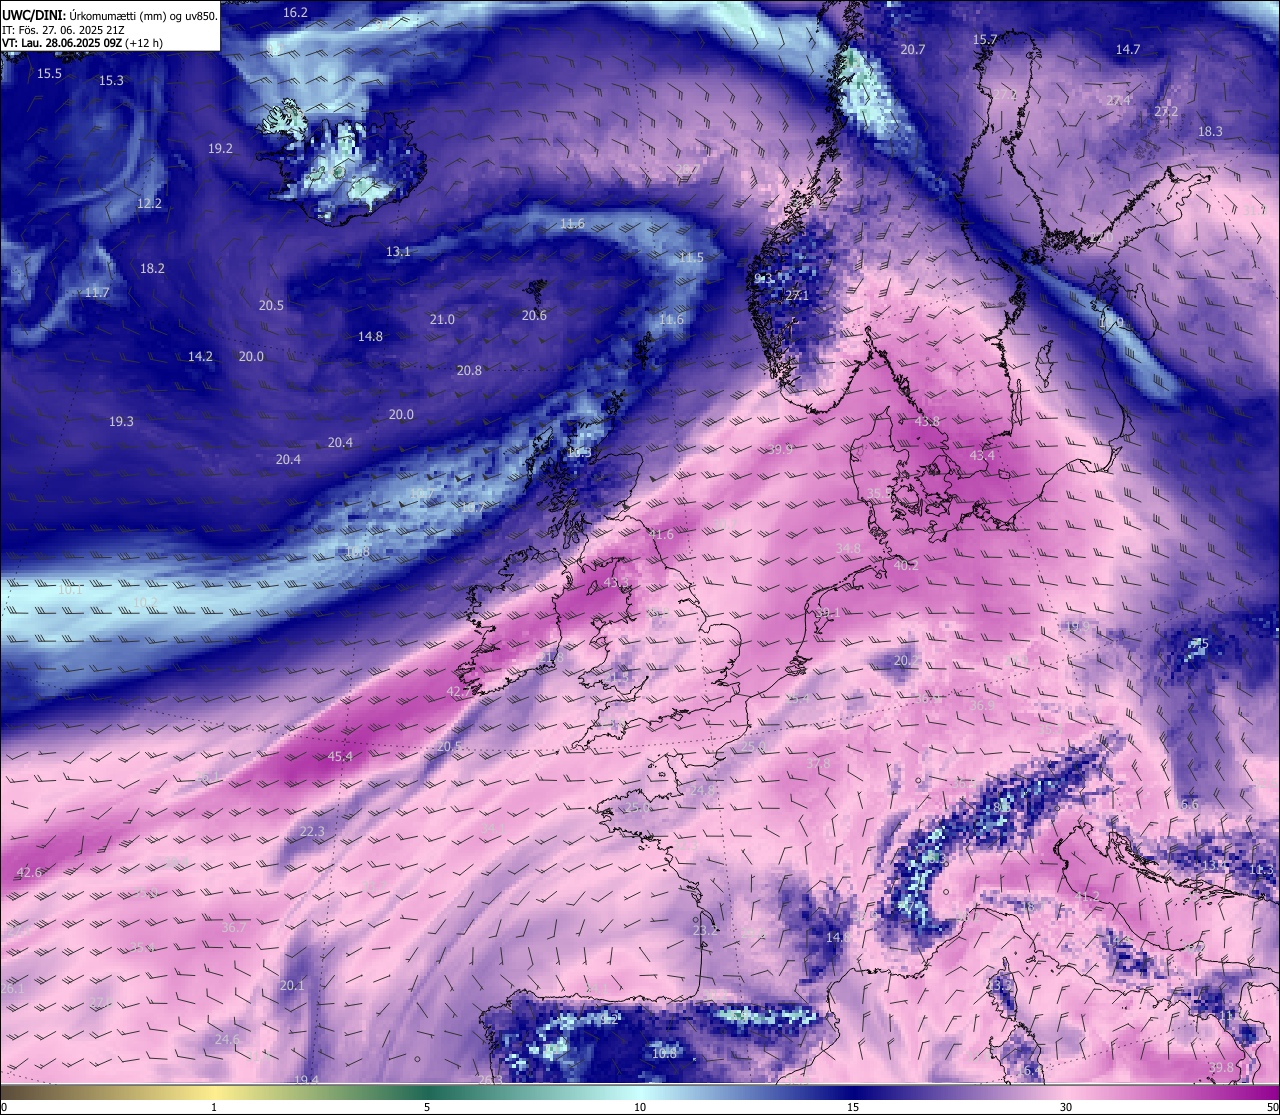Click the 23.2 value over France

coord(705,931)
